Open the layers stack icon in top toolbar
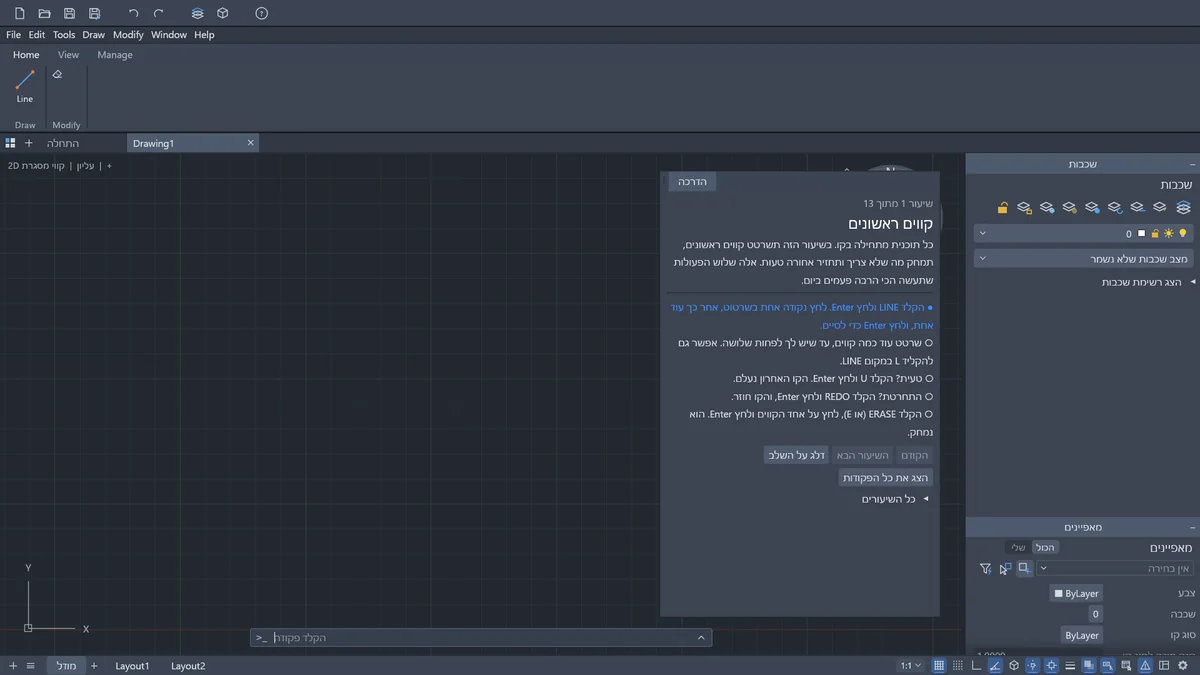This screenshot has height=675, width=1200. click(197, 13)
